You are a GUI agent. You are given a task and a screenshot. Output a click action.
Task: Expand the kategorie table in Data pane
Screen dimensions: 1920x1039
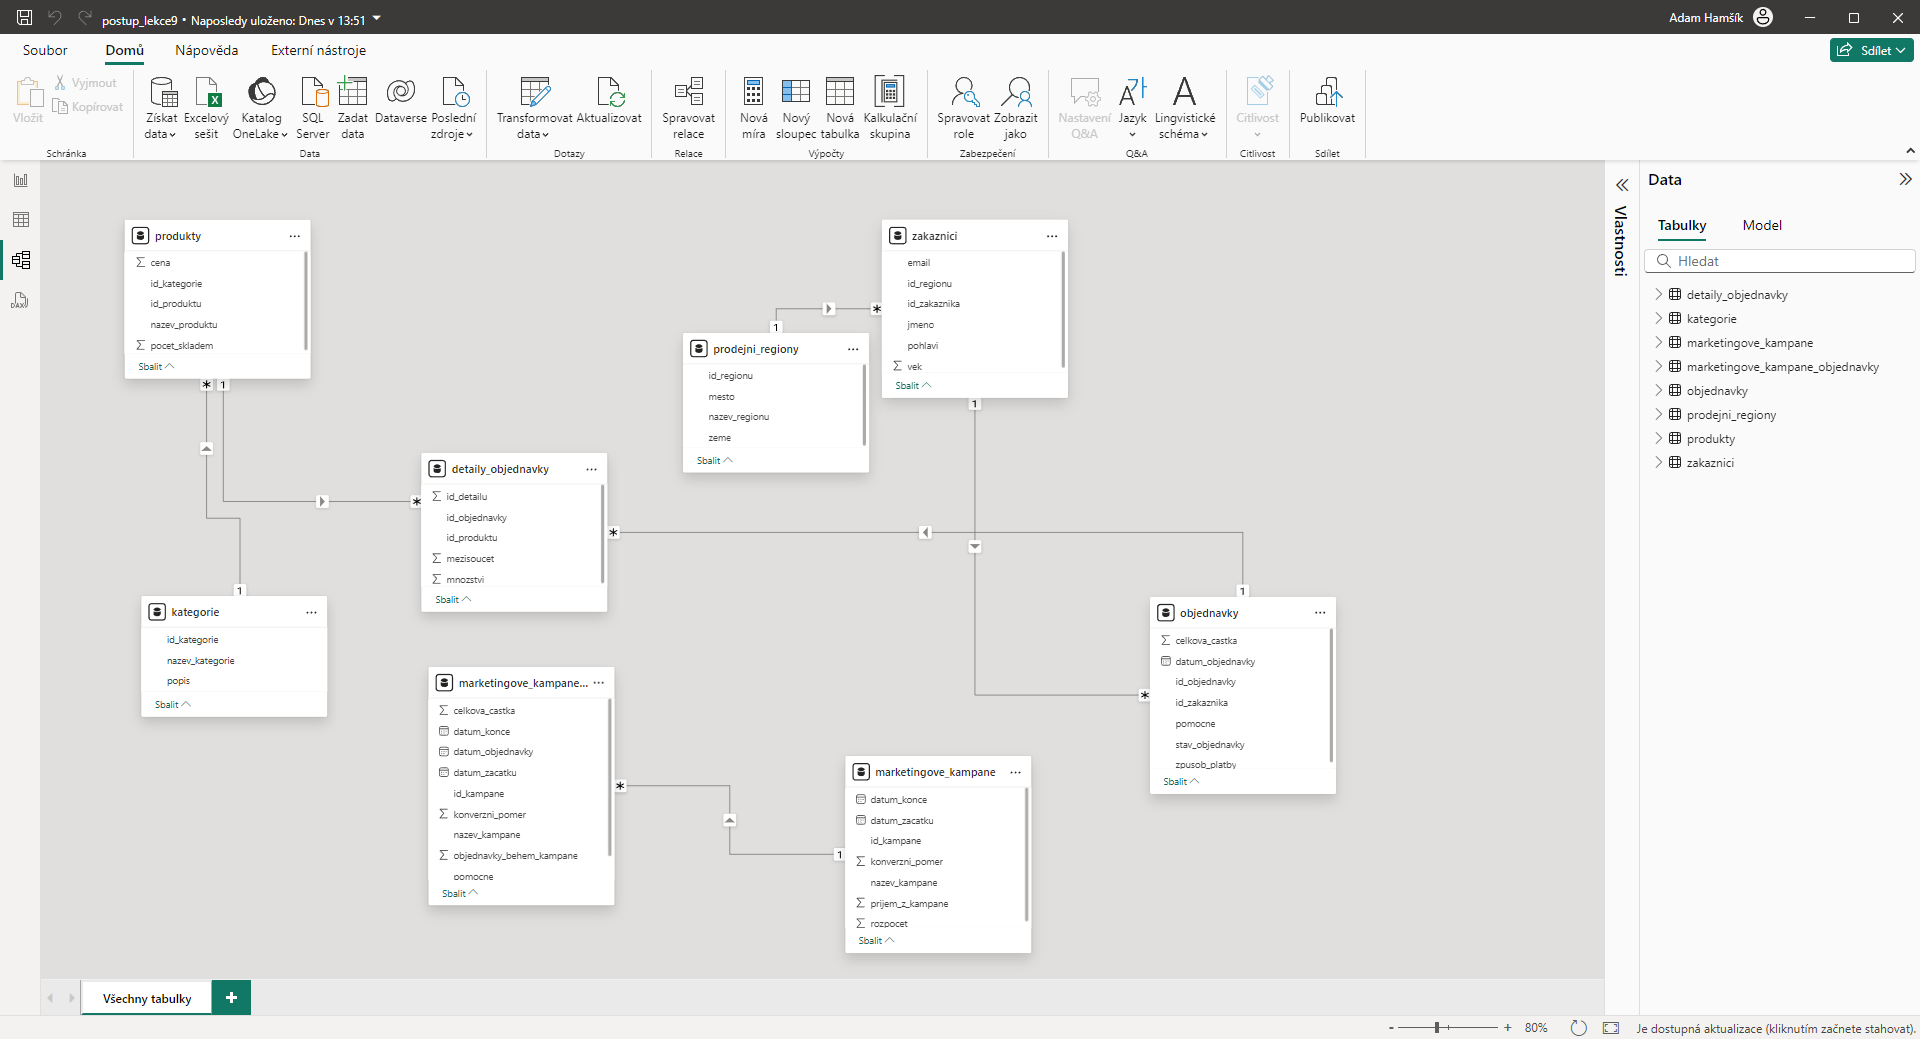click(x=1658, y=318)
